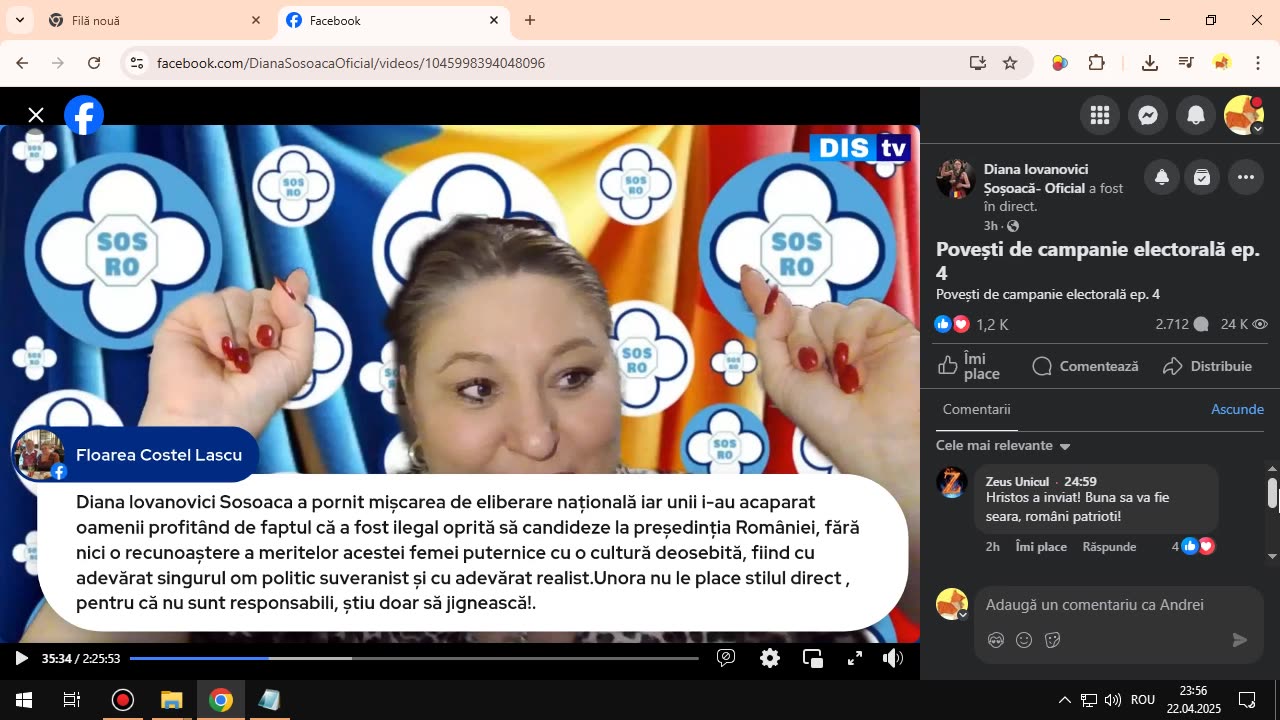Install app icon in address bar
The height and width of the screenshot is (720, 1280).
click(x=978, y=63)
